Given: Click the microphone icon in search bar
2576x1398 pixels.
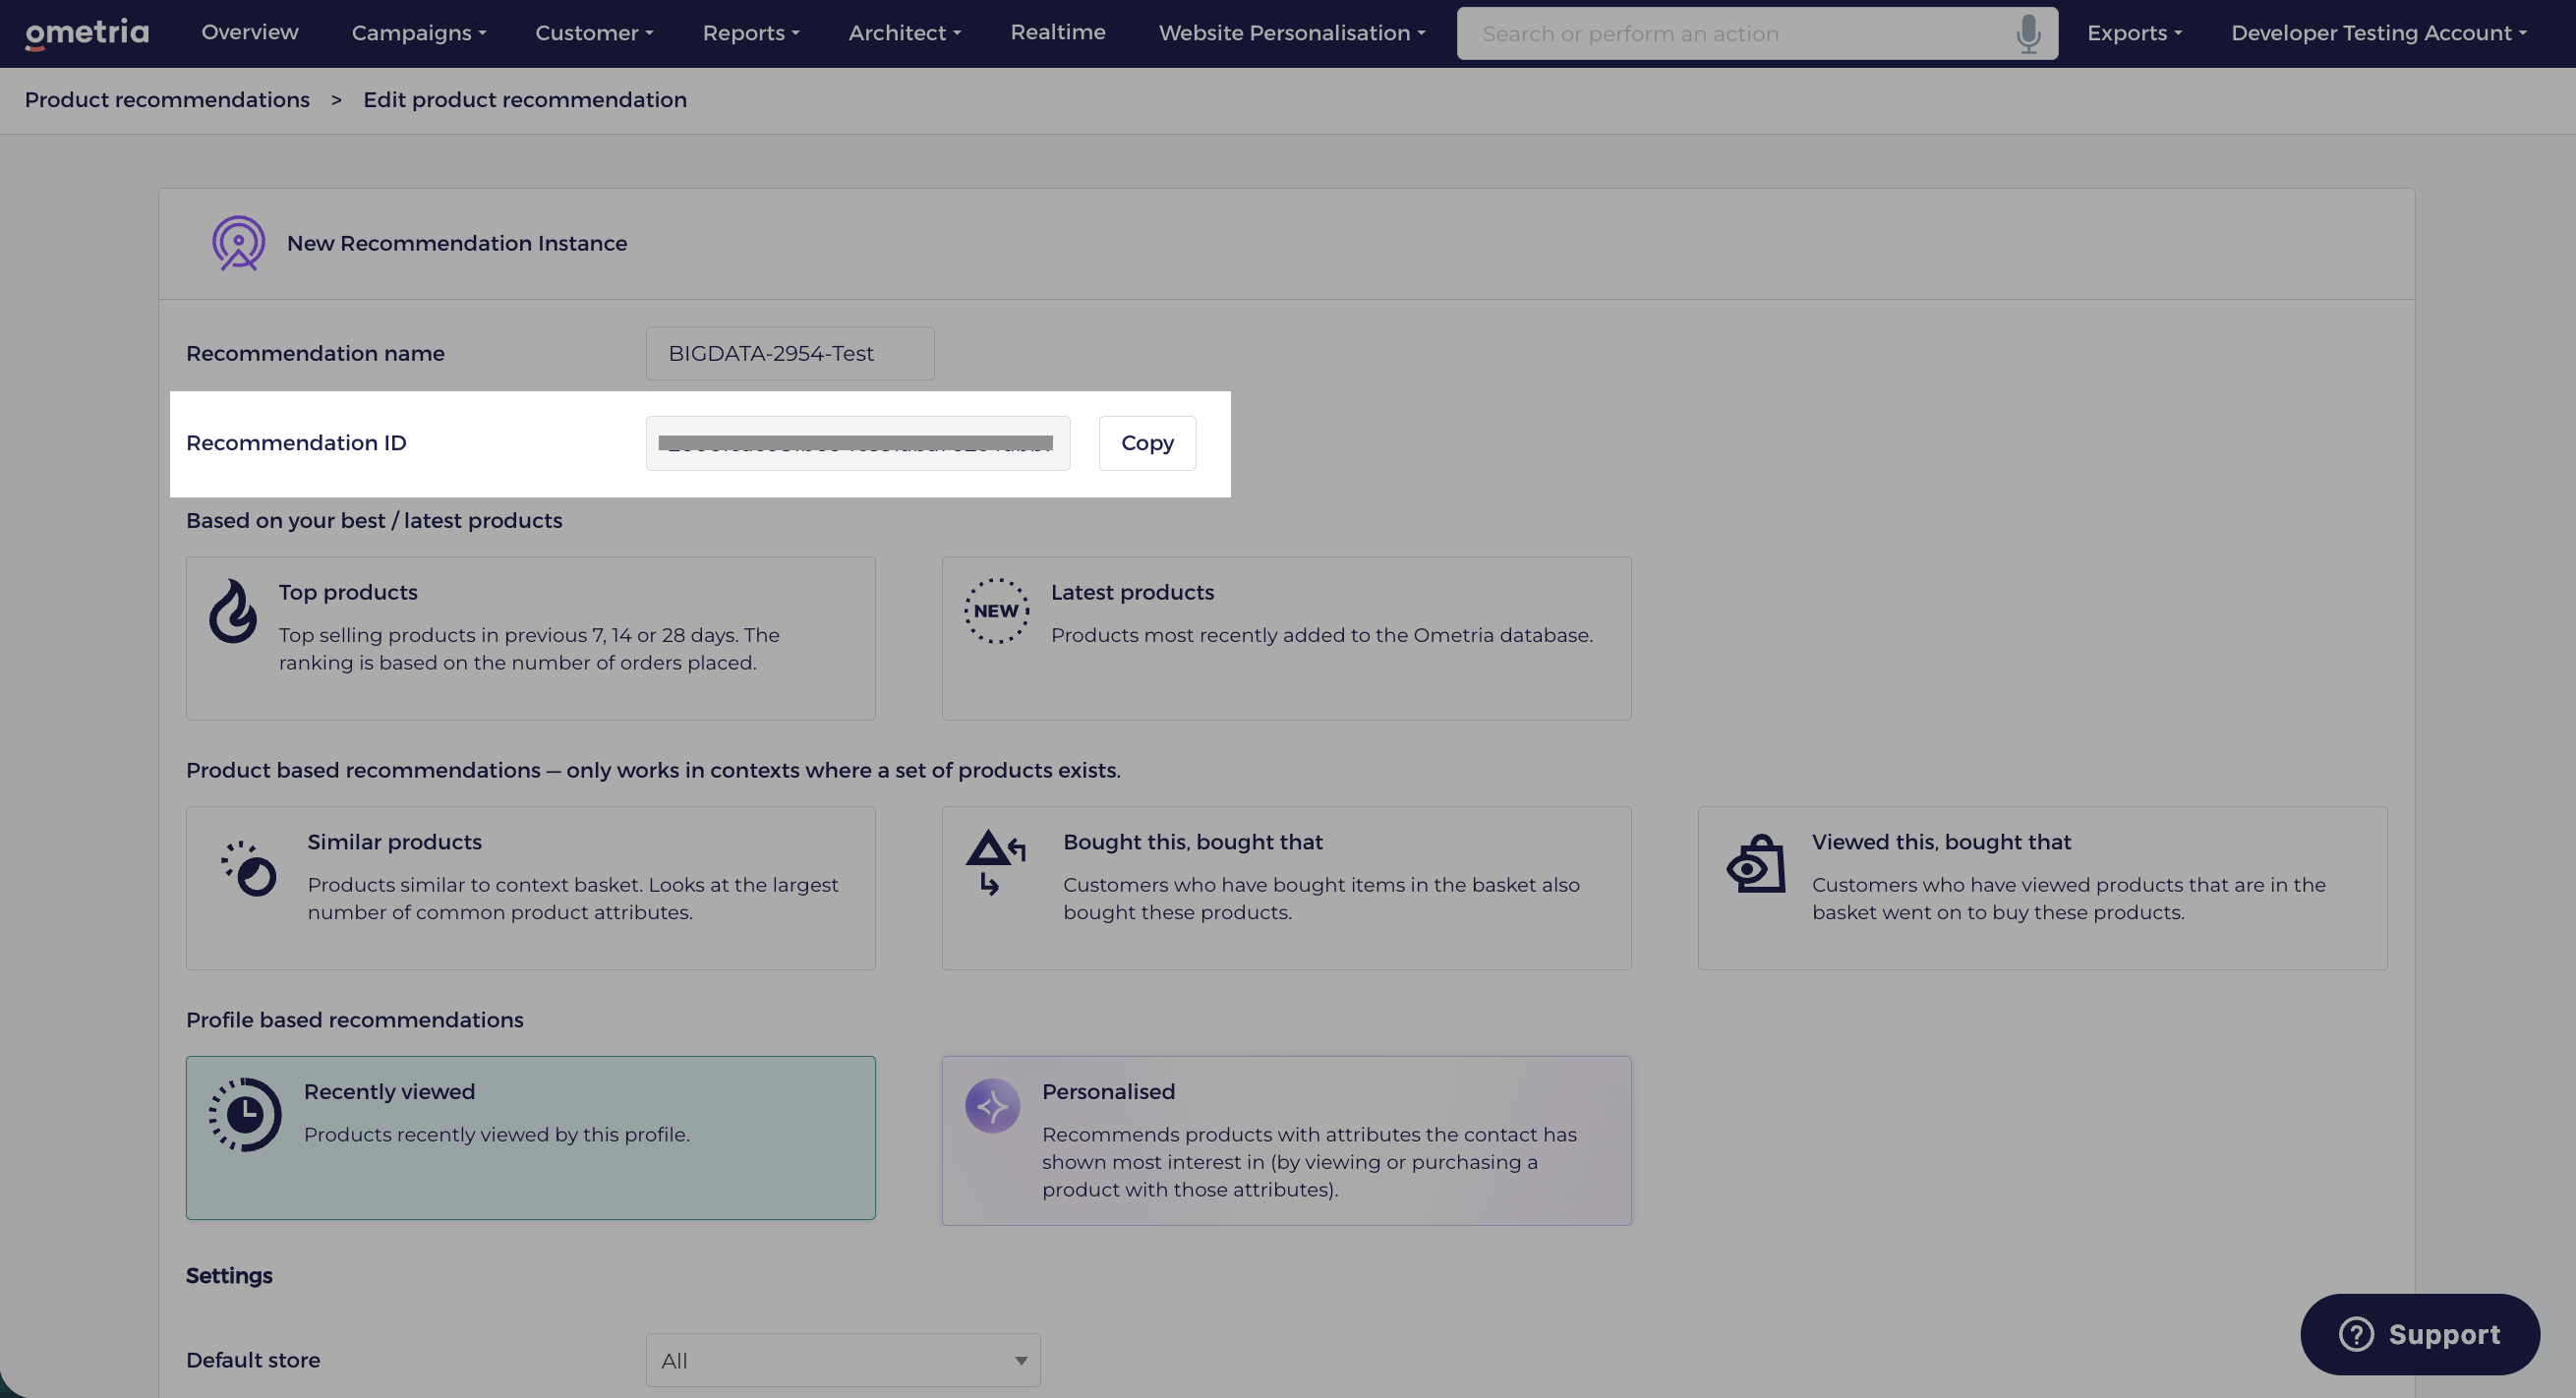Looking at the screenshot, I should [2027, 34].
